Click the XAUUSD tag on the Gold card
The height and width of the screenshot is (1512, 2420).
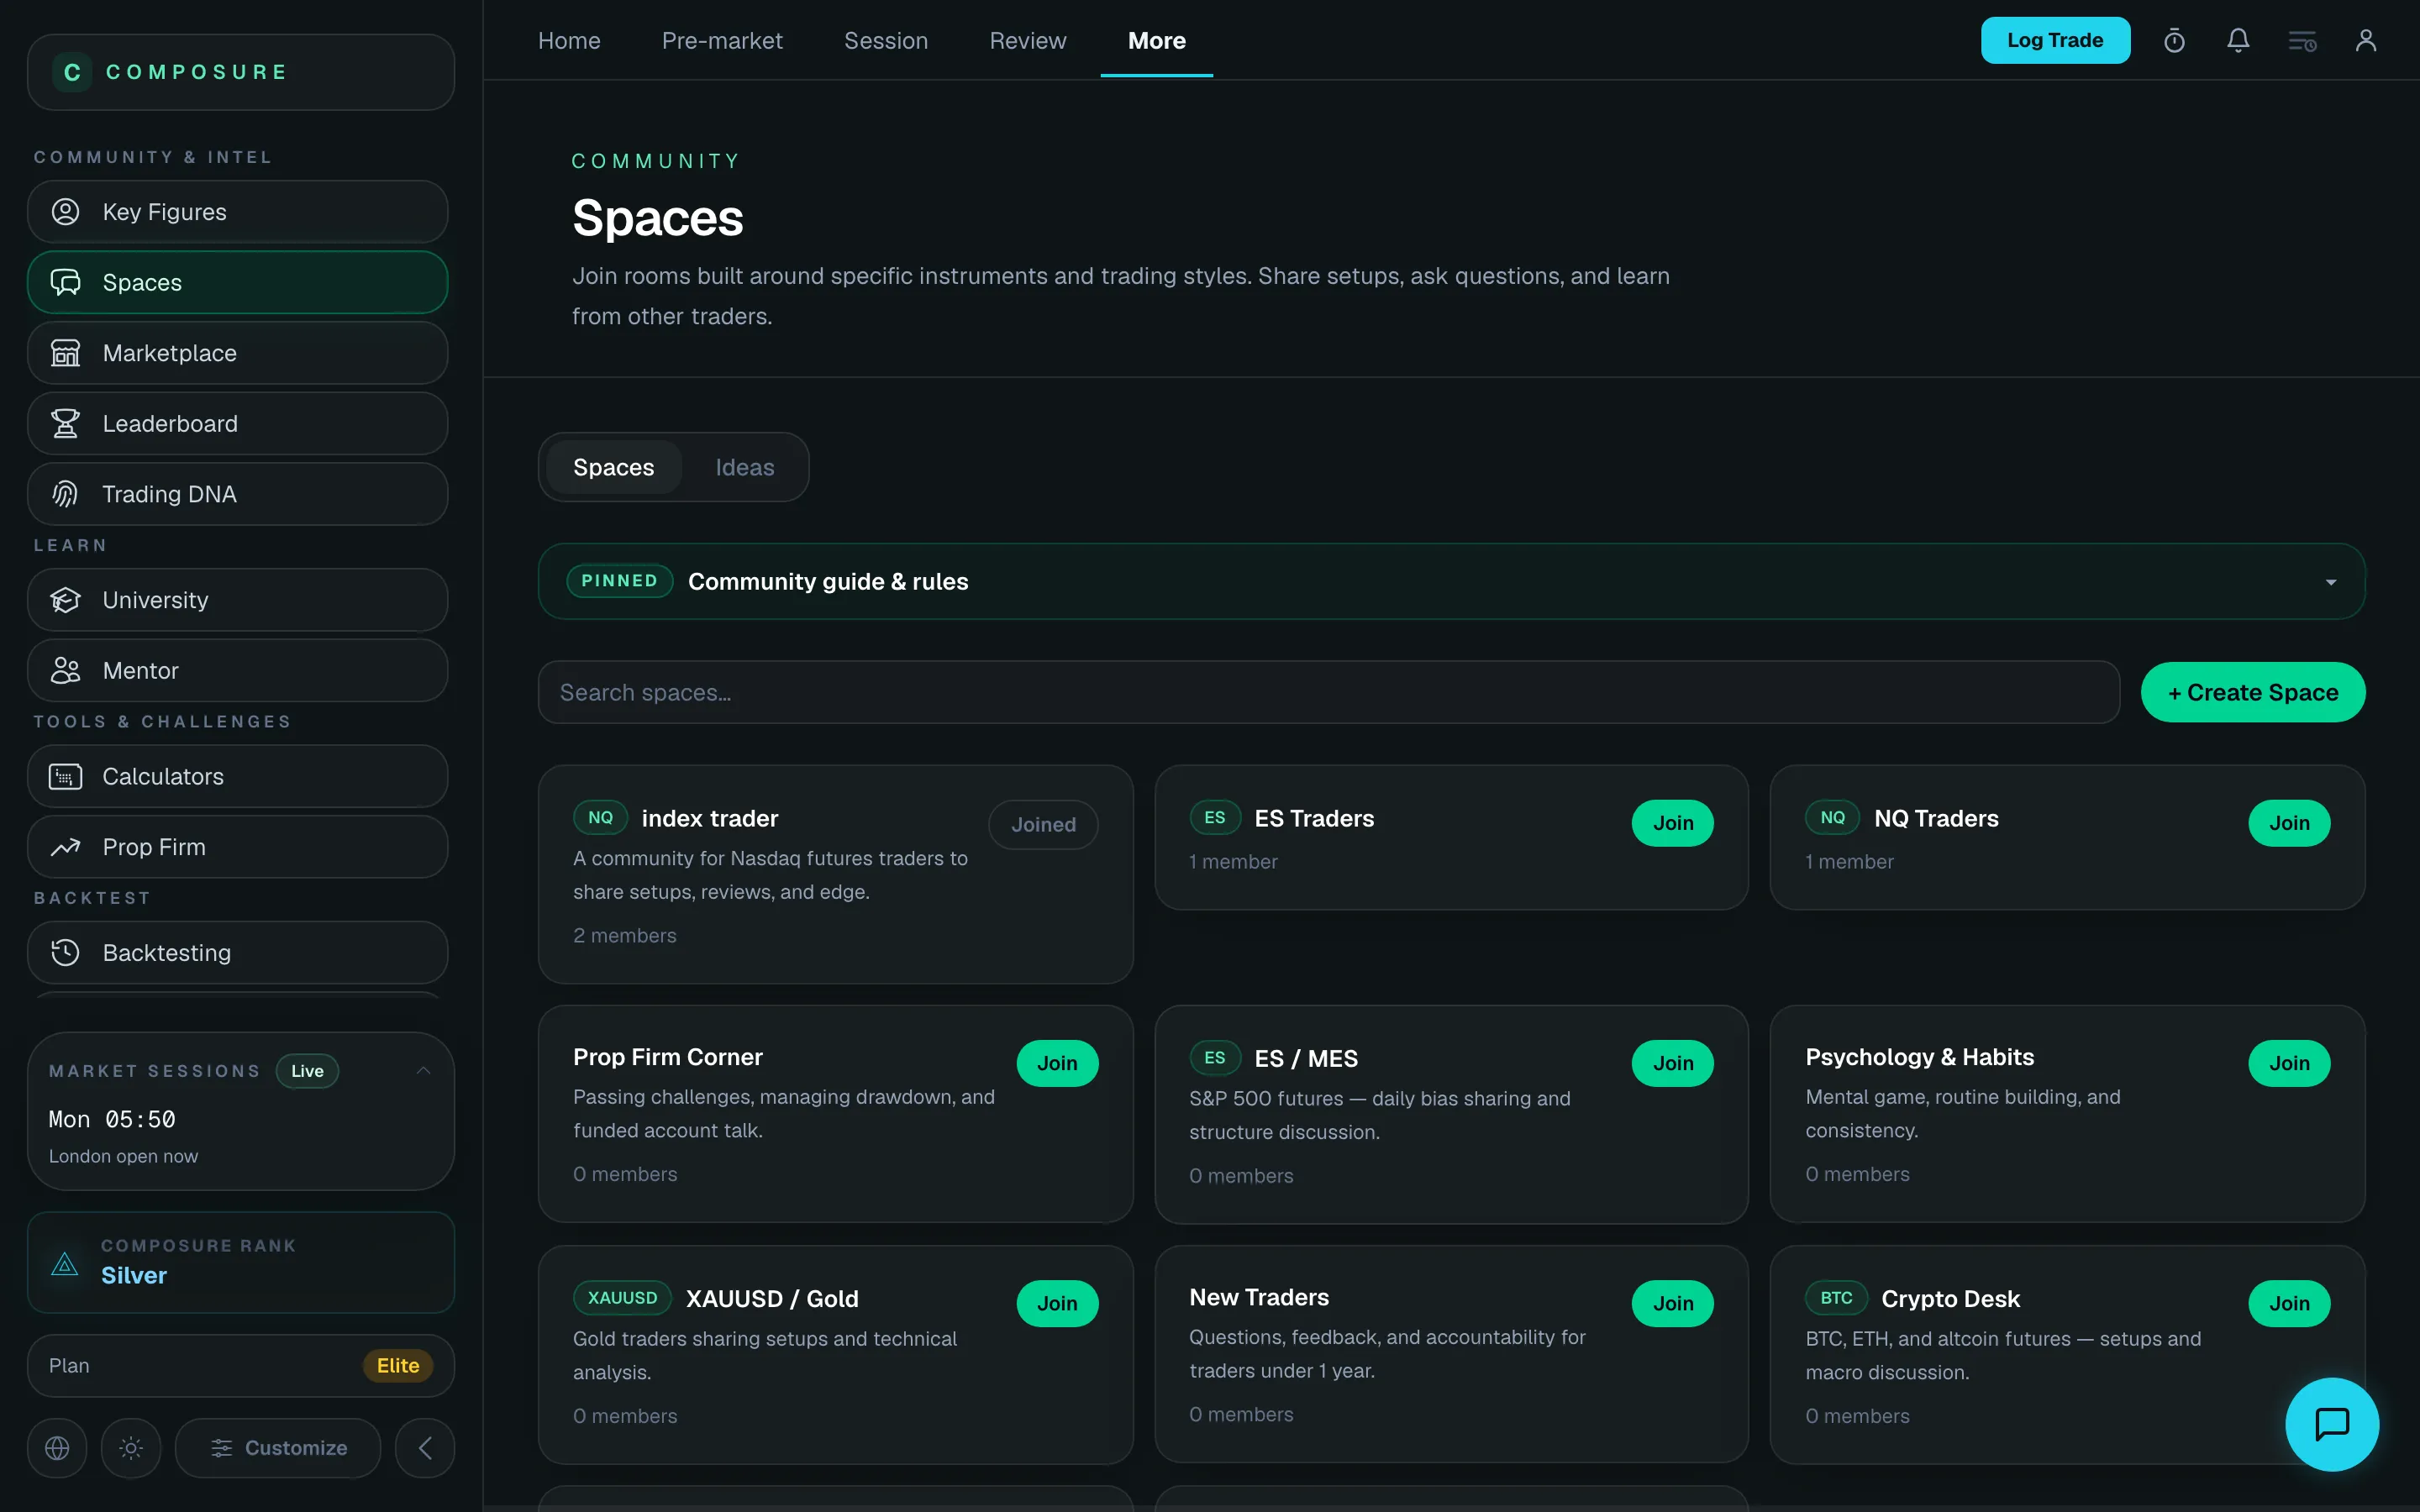pos(622,1298)
